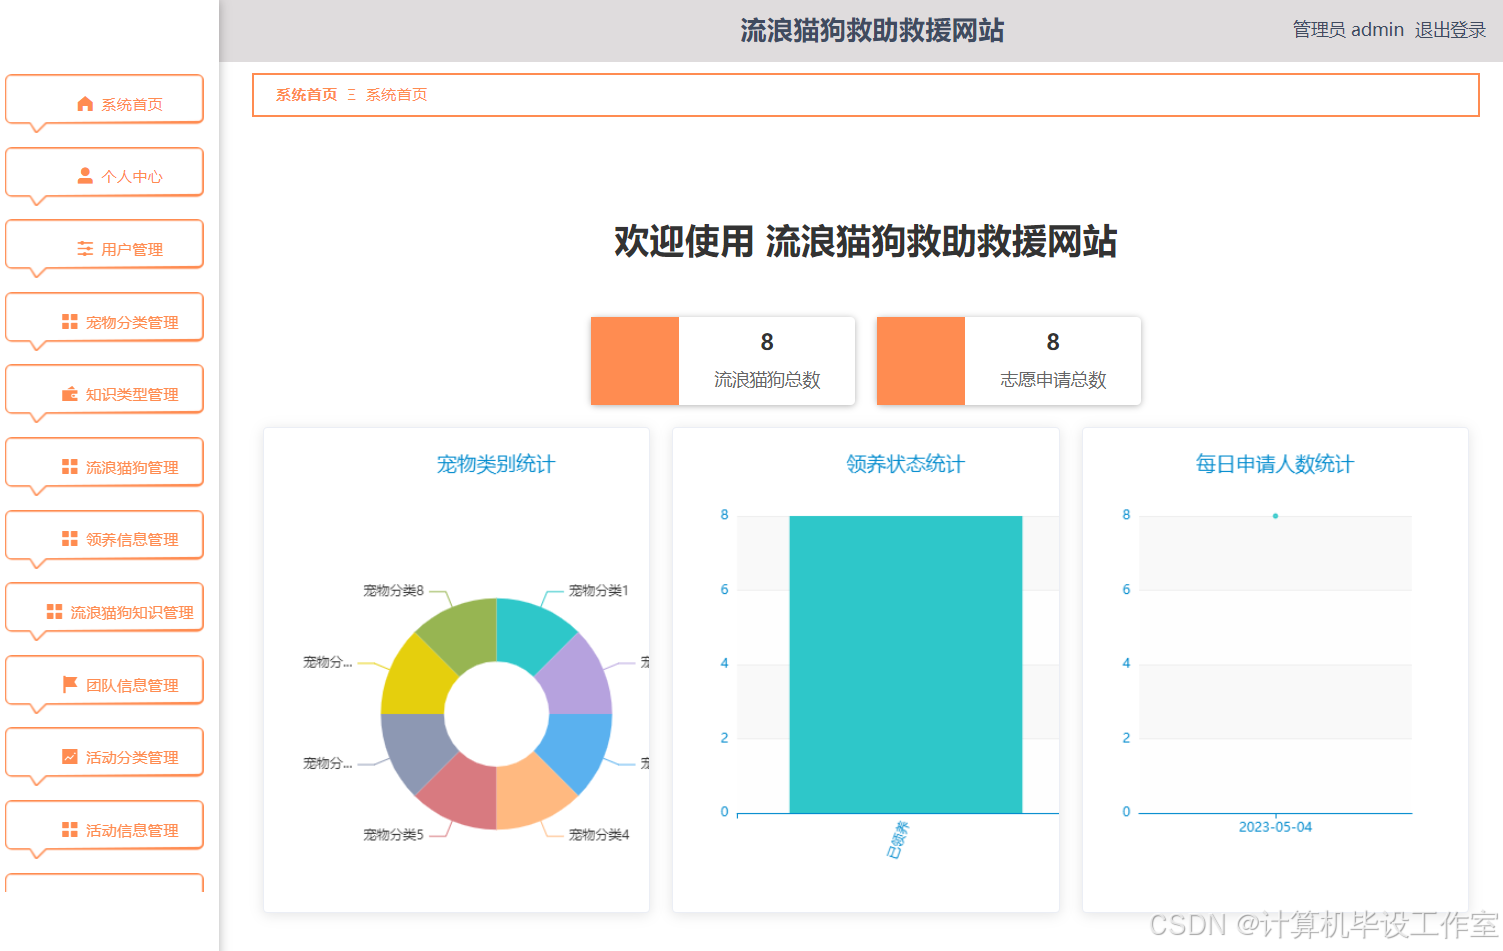
Task: Click the teal 已领养 bar
Action: (x=906, y=665)
